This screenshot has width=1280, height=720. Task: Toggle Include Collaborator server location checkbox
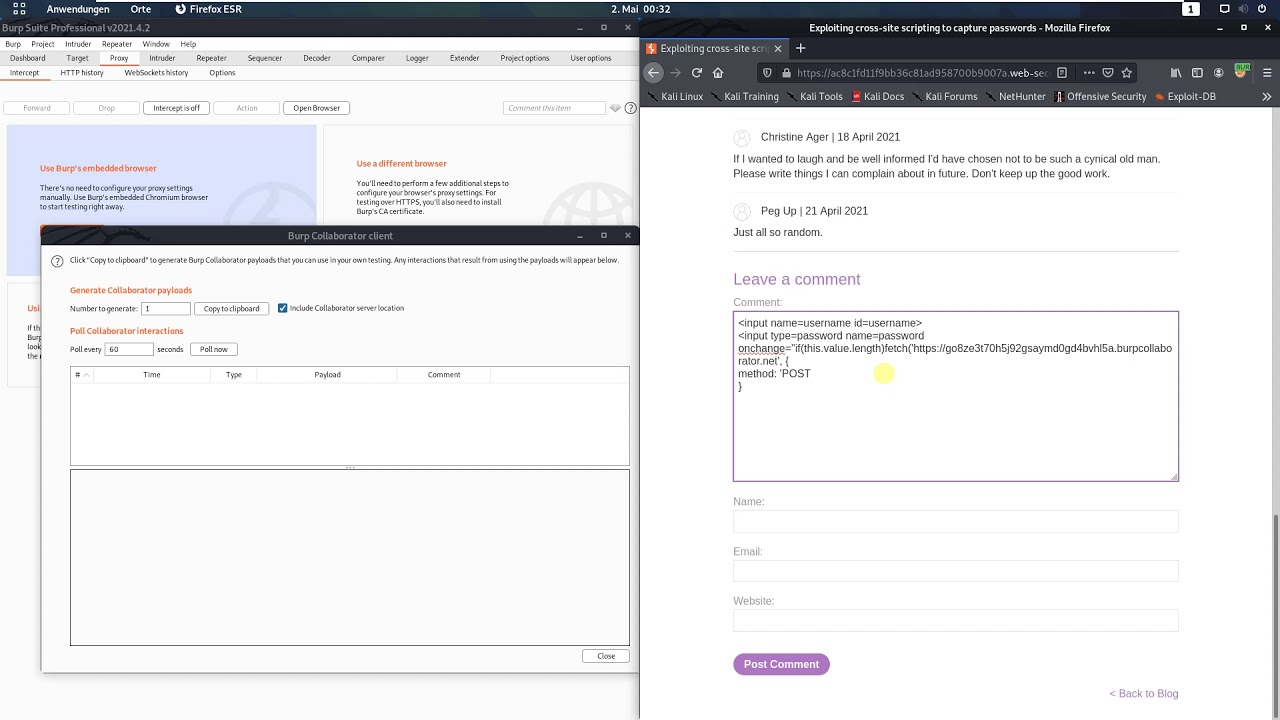(x=283, y=308)
